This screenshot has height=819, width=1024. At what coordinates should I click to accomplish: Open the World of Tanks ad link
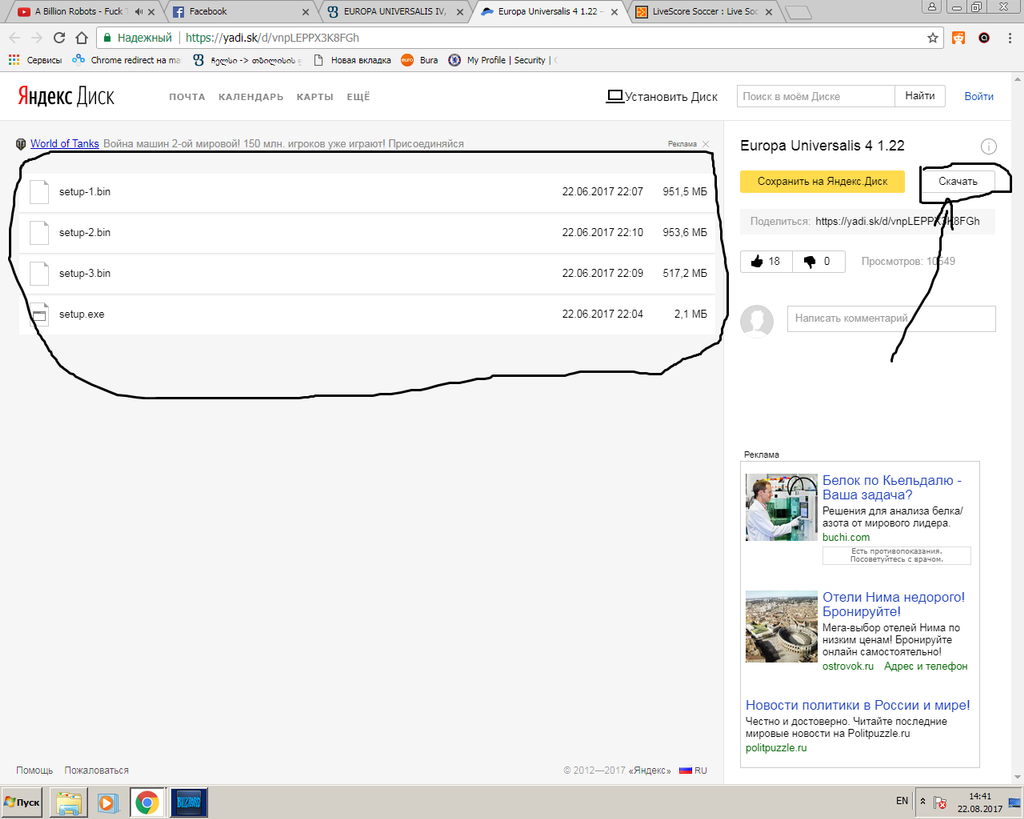(65, 144)
